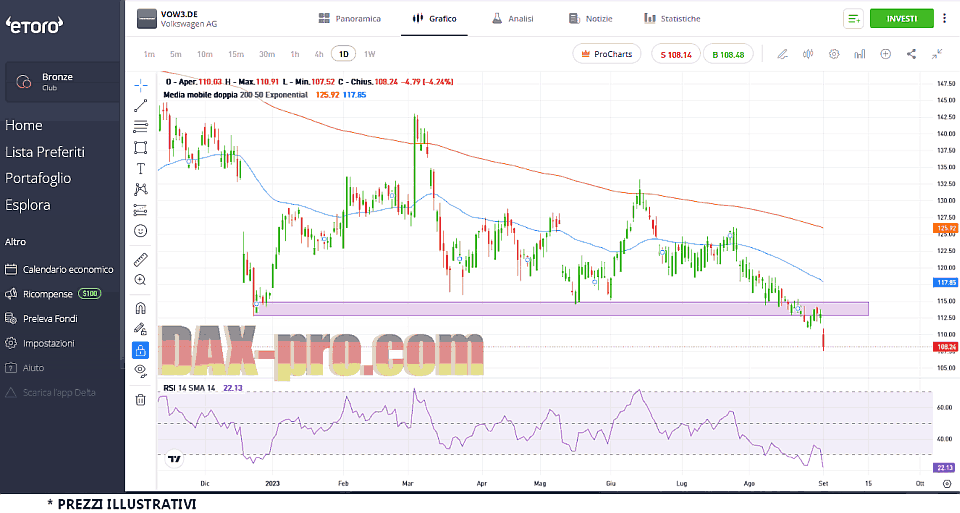Open the drawing pencil tool in top toolbar
The image size is (960, 513).
(782, 54)
